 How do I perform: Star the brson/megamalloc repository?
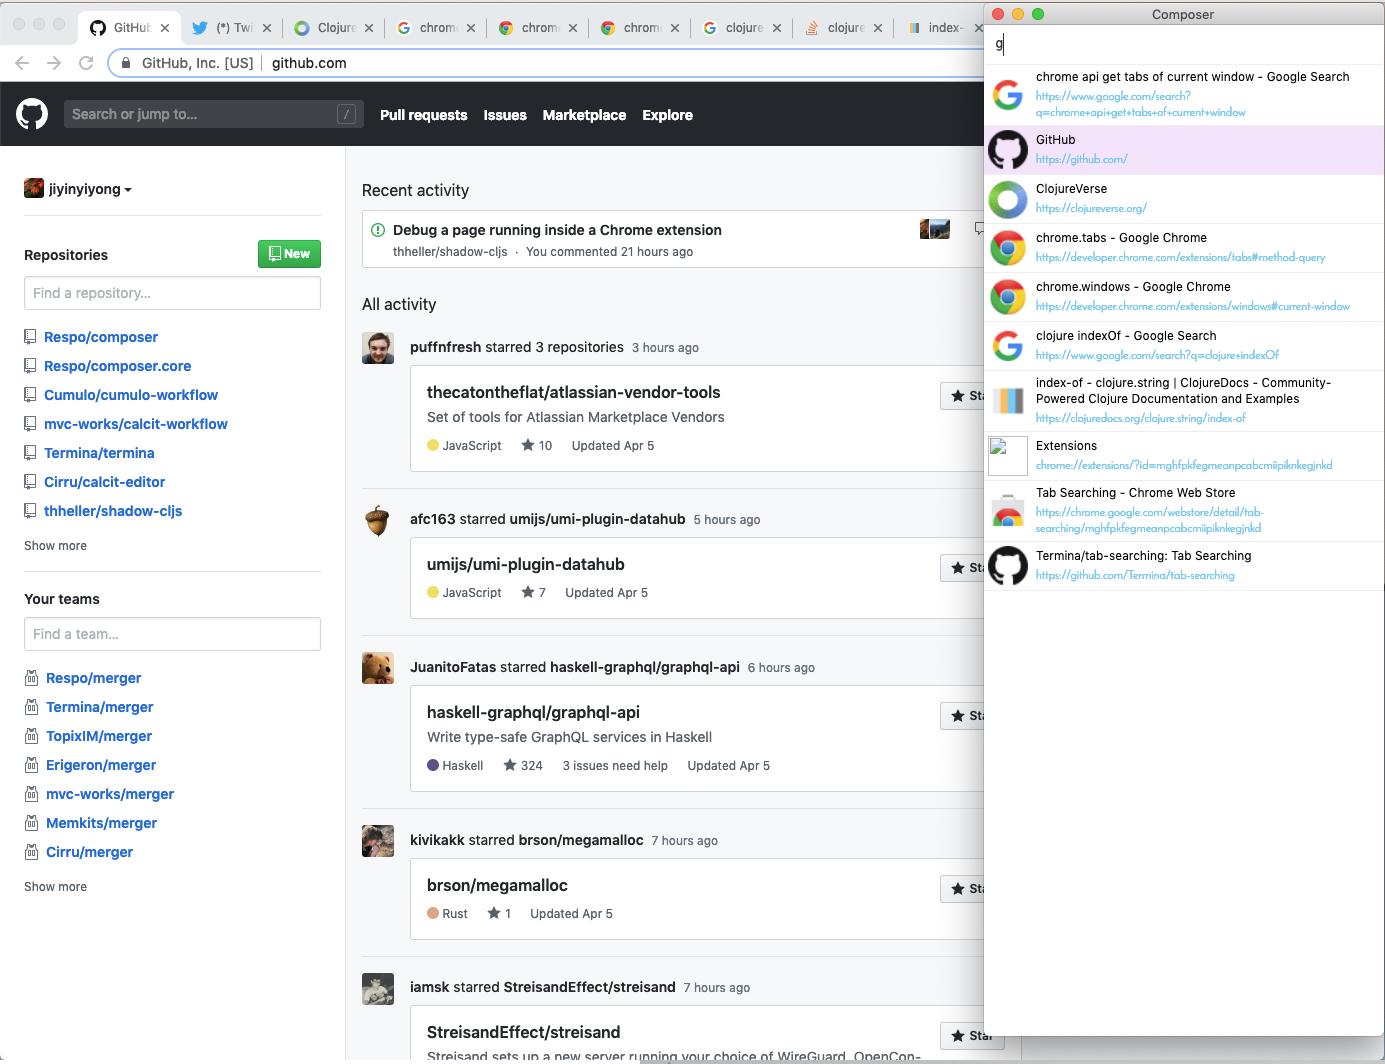tap(963, 889)
